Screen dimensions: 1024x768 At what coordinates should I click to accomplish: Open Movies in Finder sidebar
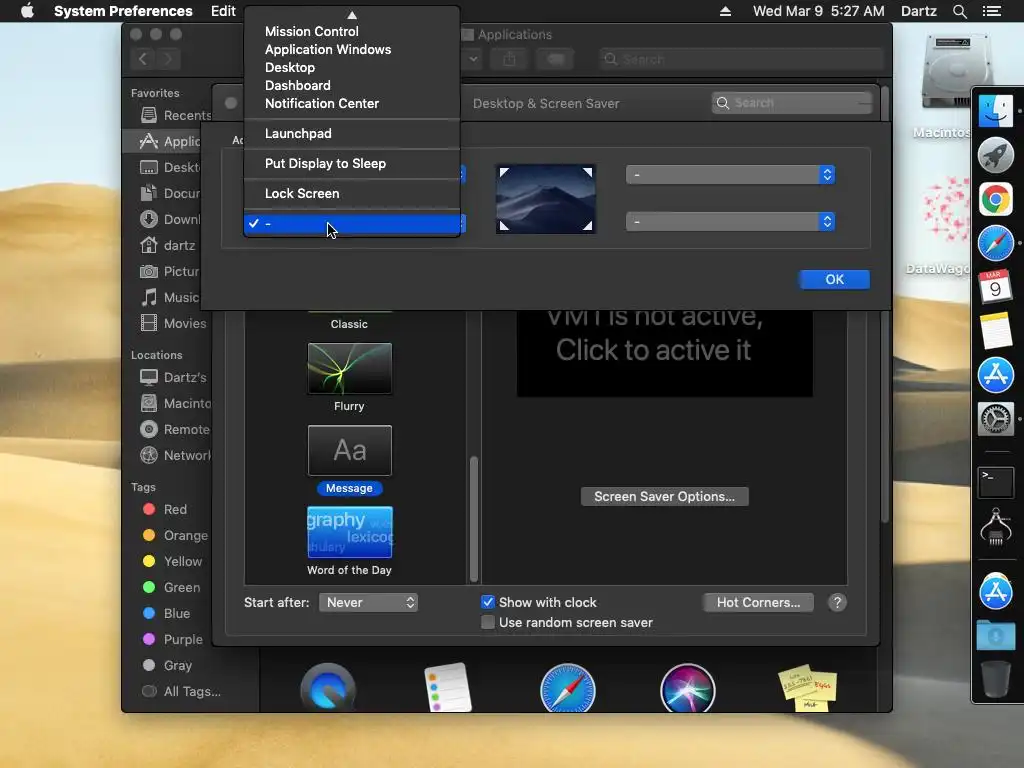pos(174,323)
